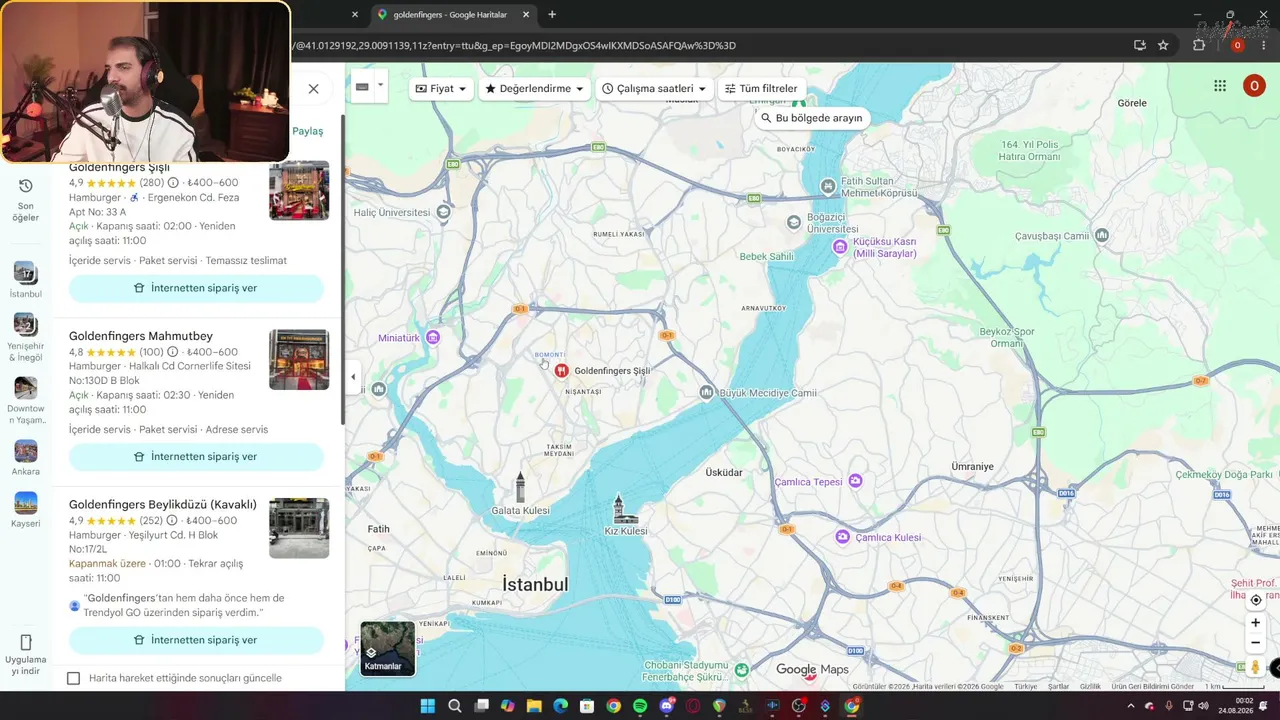Activate the Street View pegman
Image resolution: width=1280 pixels, height=720 pixels.
pyautogui.click(x=1256, y=667)
